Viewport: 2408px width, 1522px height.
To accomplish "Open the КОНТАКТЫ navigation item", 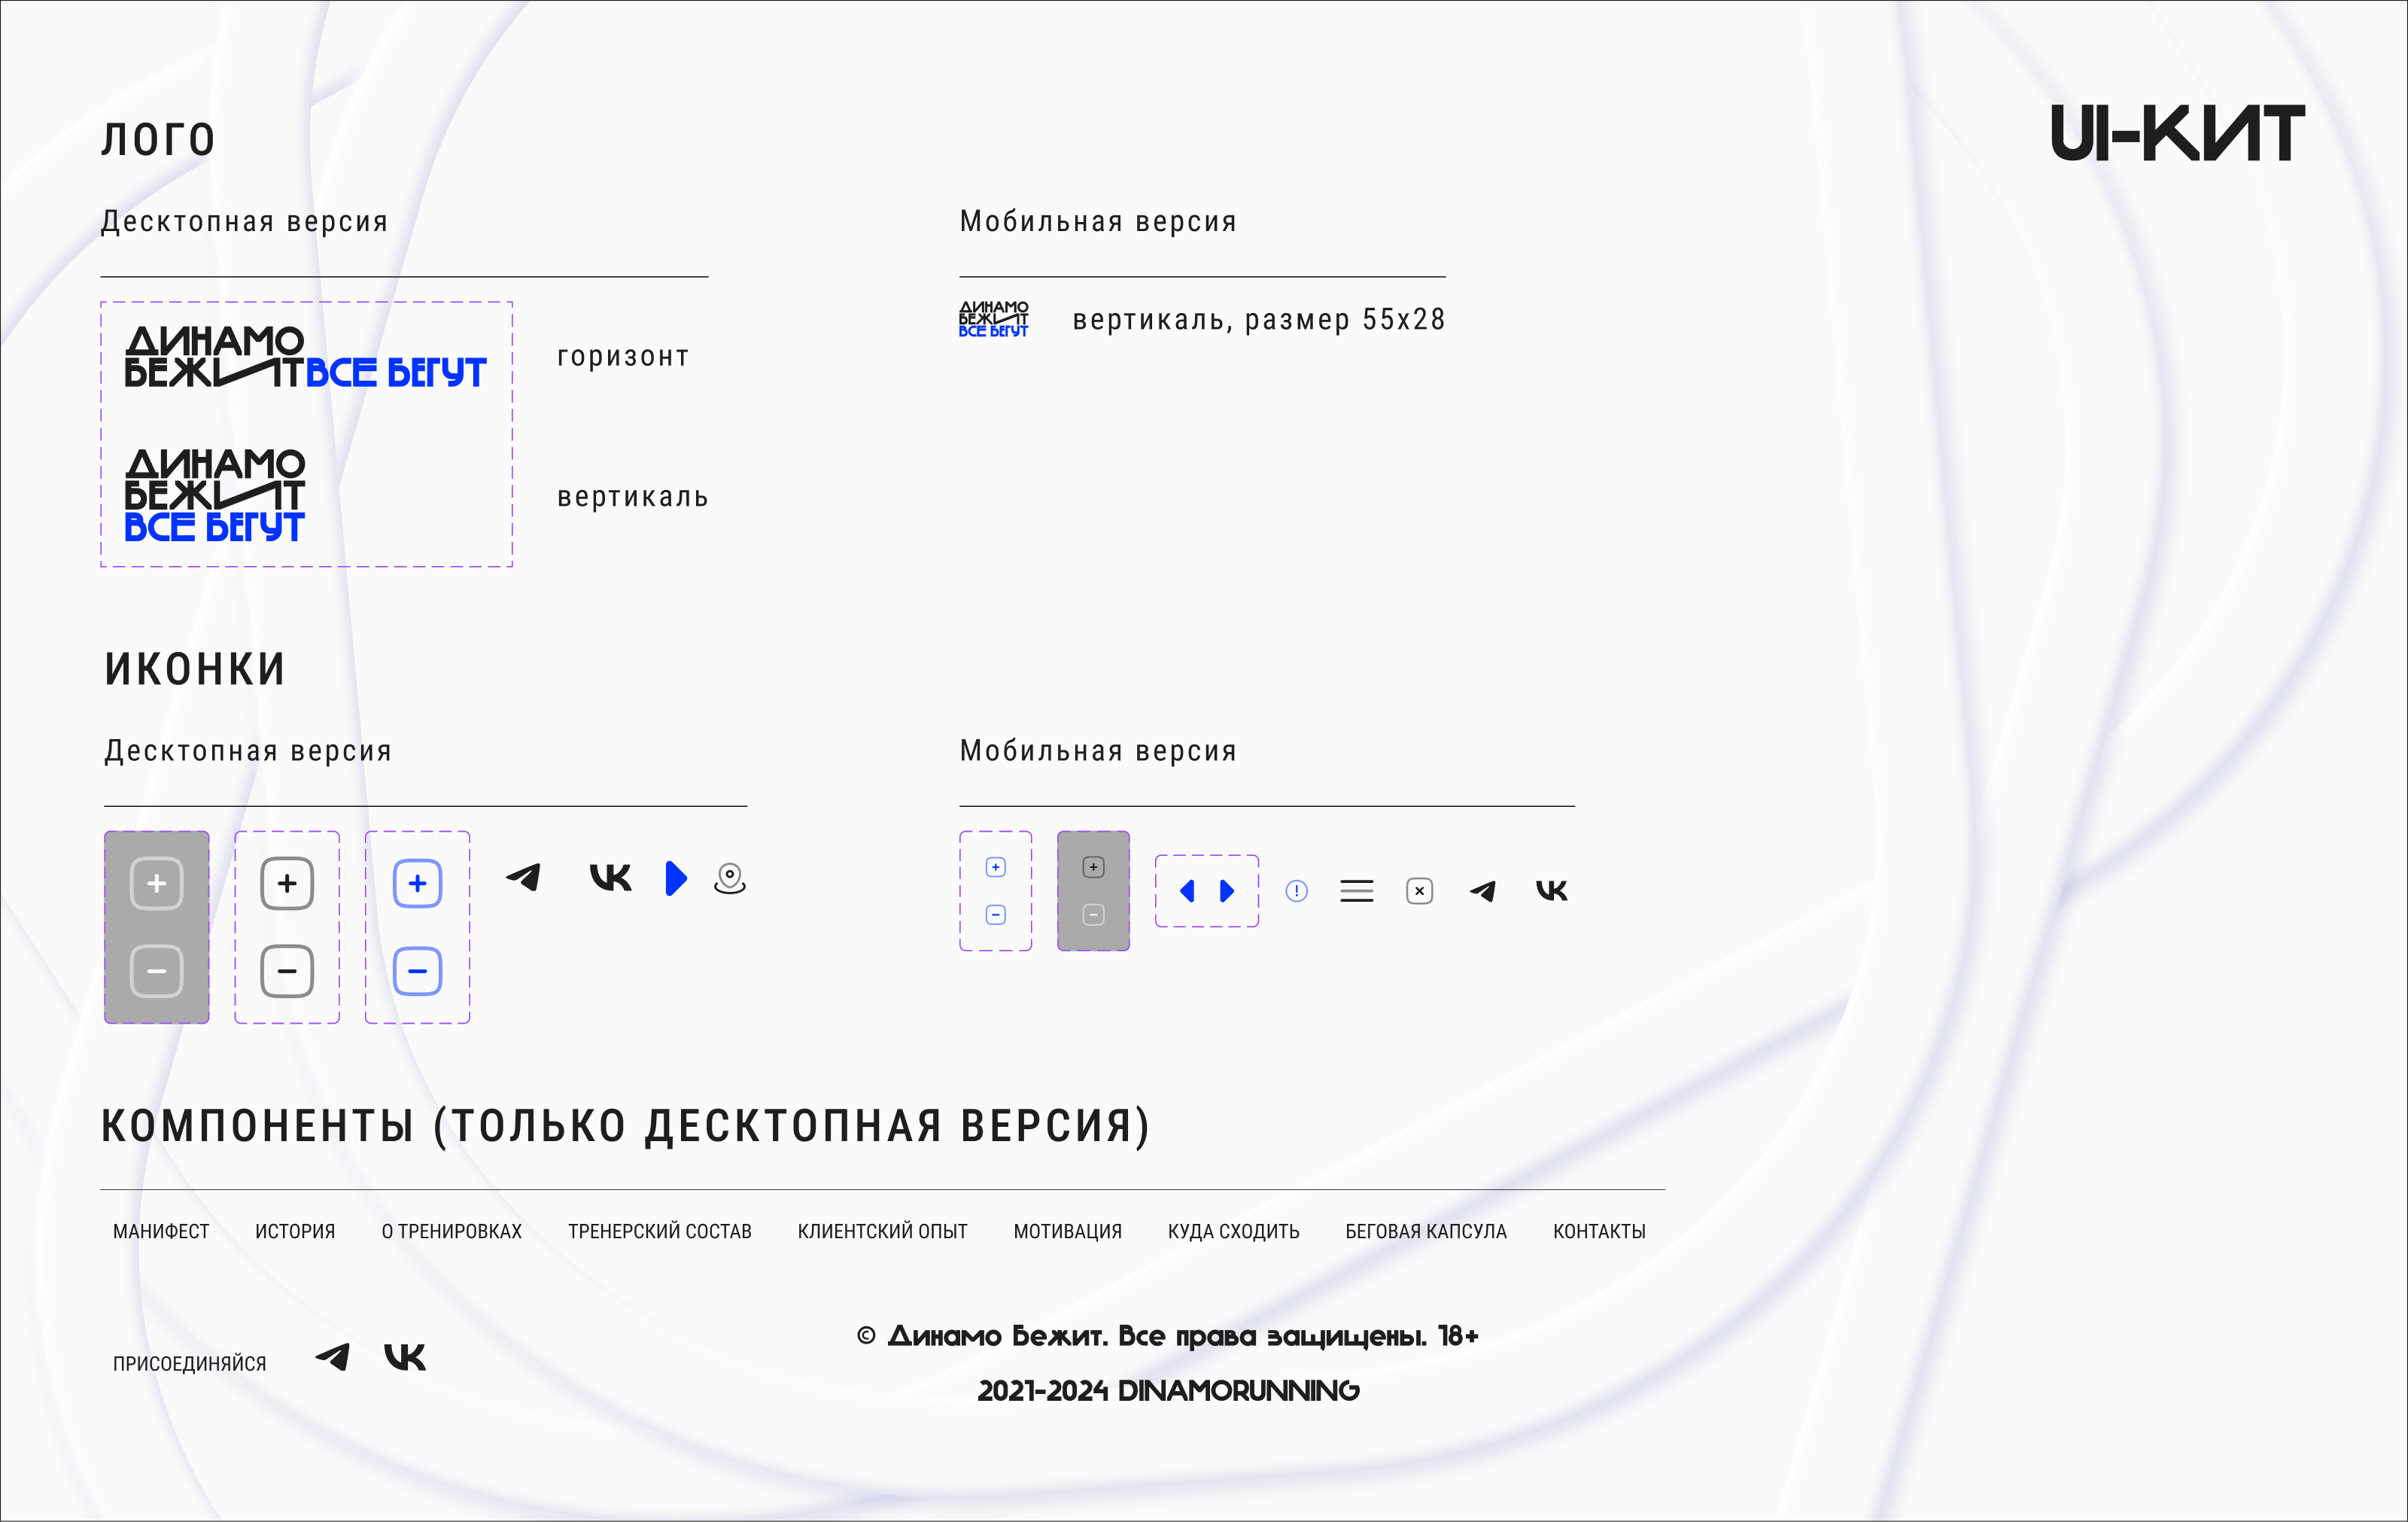I will pyautogui.click(x=1599, y=1231).
